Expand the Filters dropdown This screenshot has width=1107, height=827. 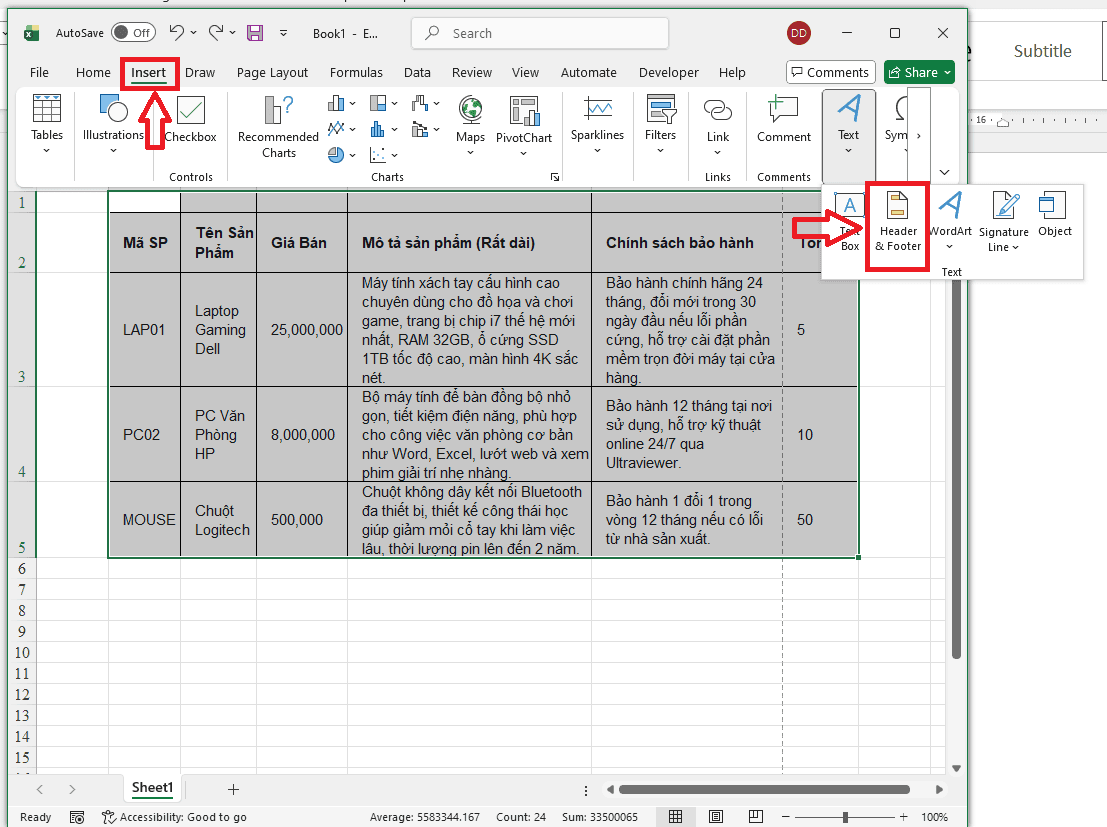pos(660,150)
